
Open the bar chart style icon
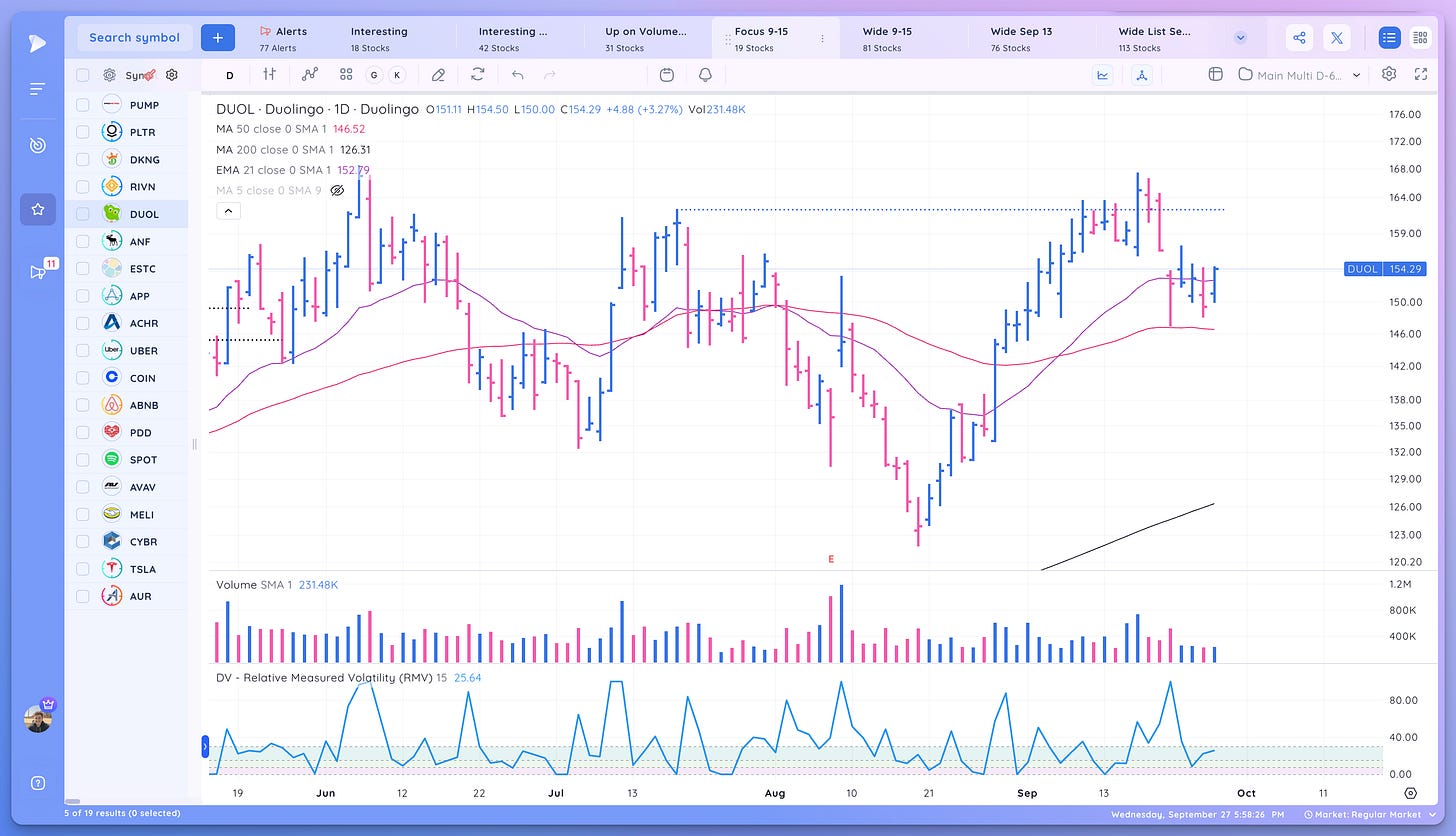[269, 74]
